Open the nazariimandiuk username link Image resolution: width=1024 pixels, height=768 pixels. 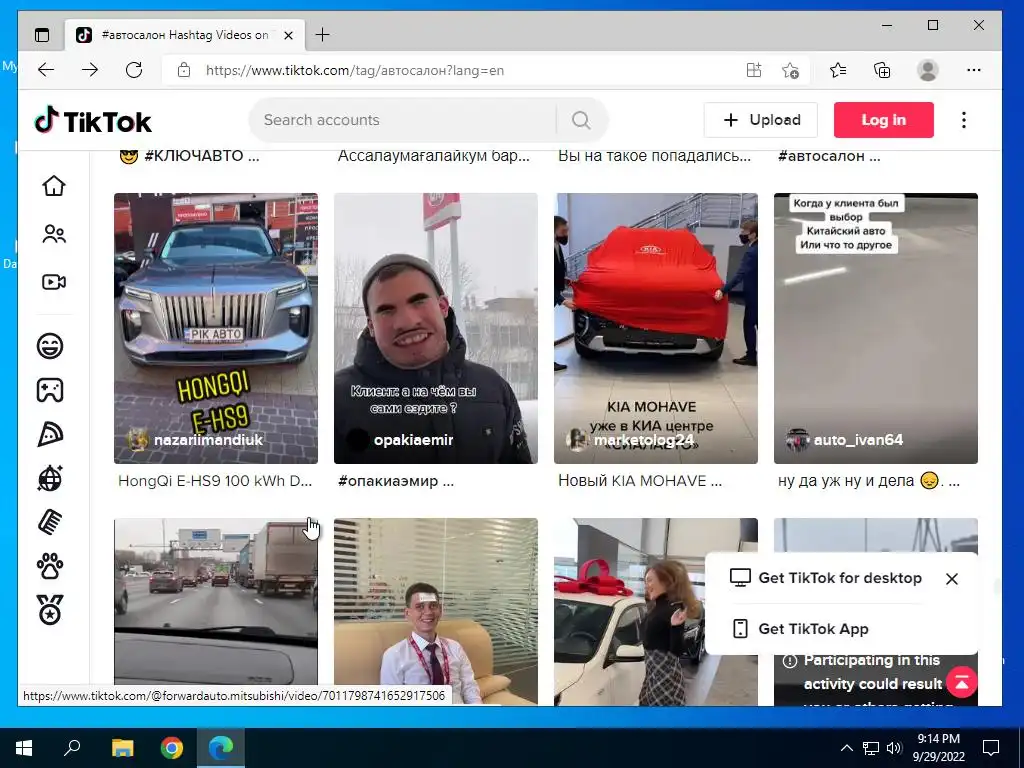click(208, 440)
